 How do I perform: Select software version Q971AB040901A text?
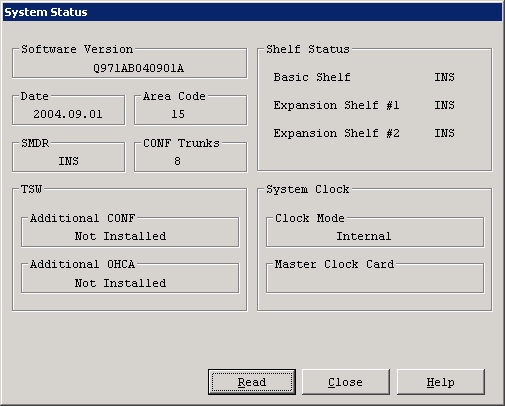pos(138,68)
